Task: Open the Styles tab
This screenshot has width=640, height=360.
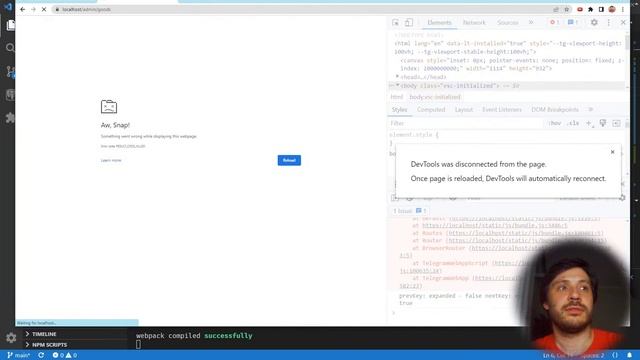Action: click(399, 109)
